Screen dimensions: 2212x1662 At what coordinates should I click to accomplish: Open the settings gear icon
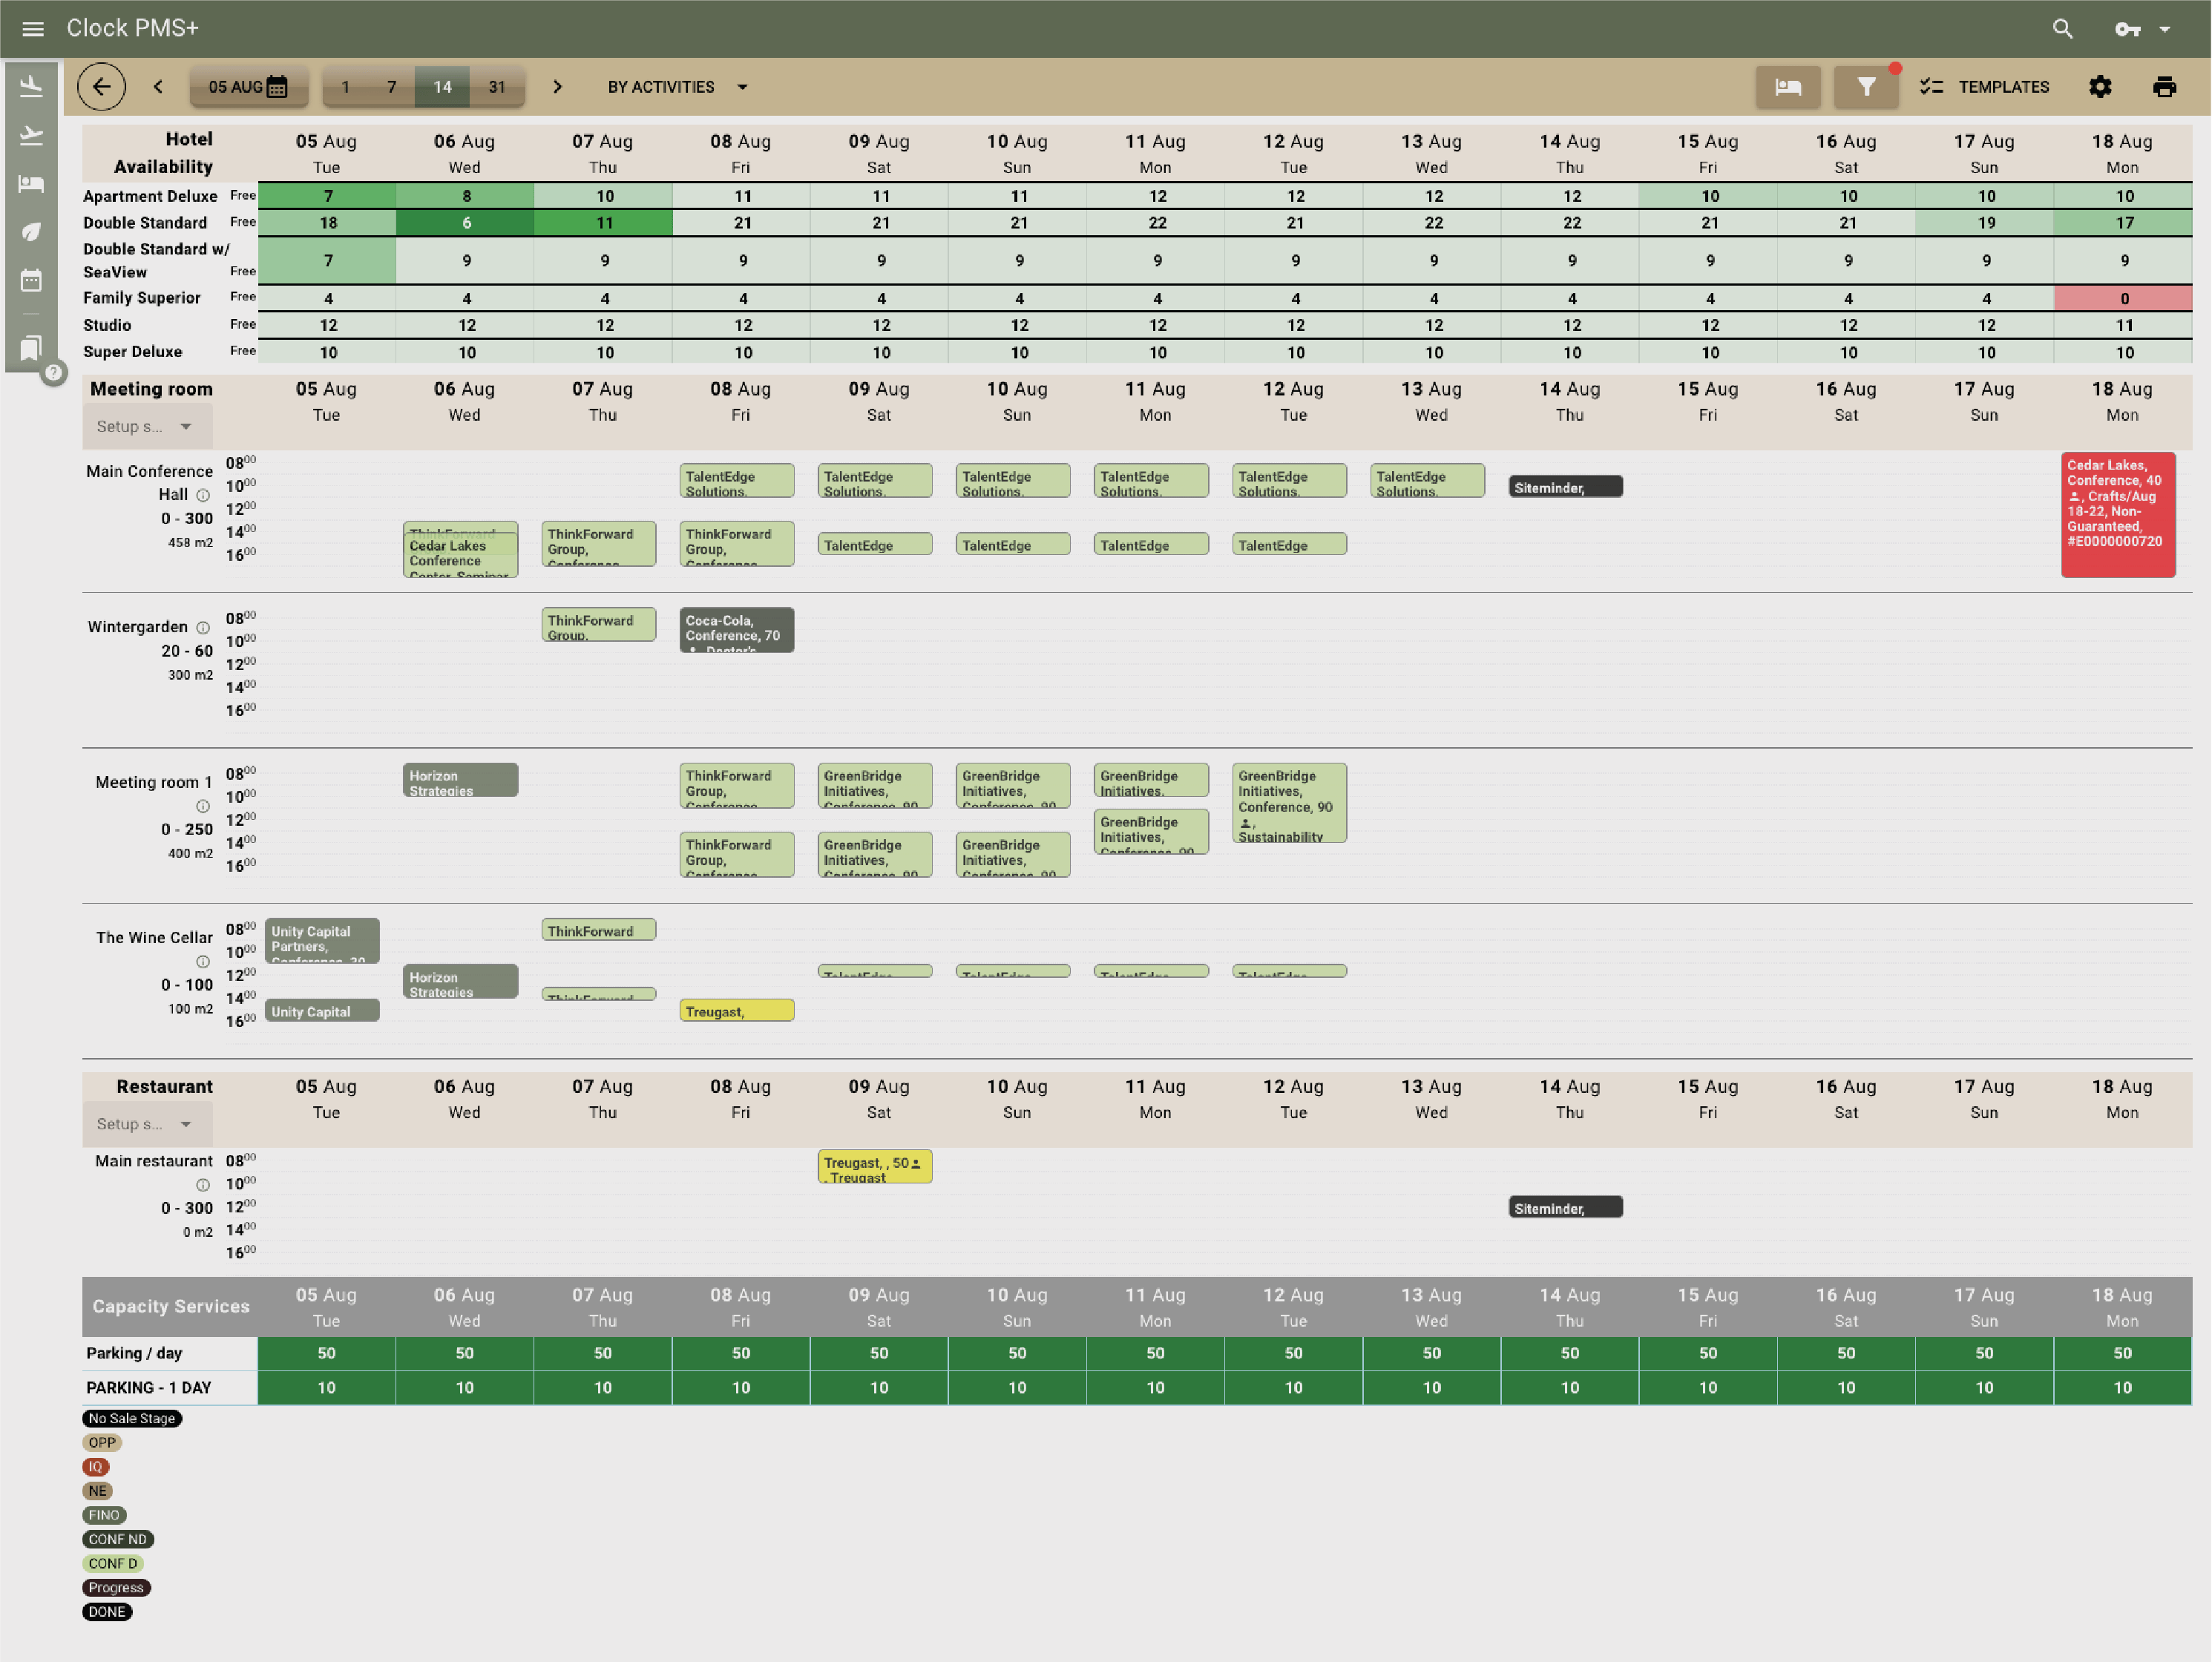pyautogui.click(x=2100, y=87)
